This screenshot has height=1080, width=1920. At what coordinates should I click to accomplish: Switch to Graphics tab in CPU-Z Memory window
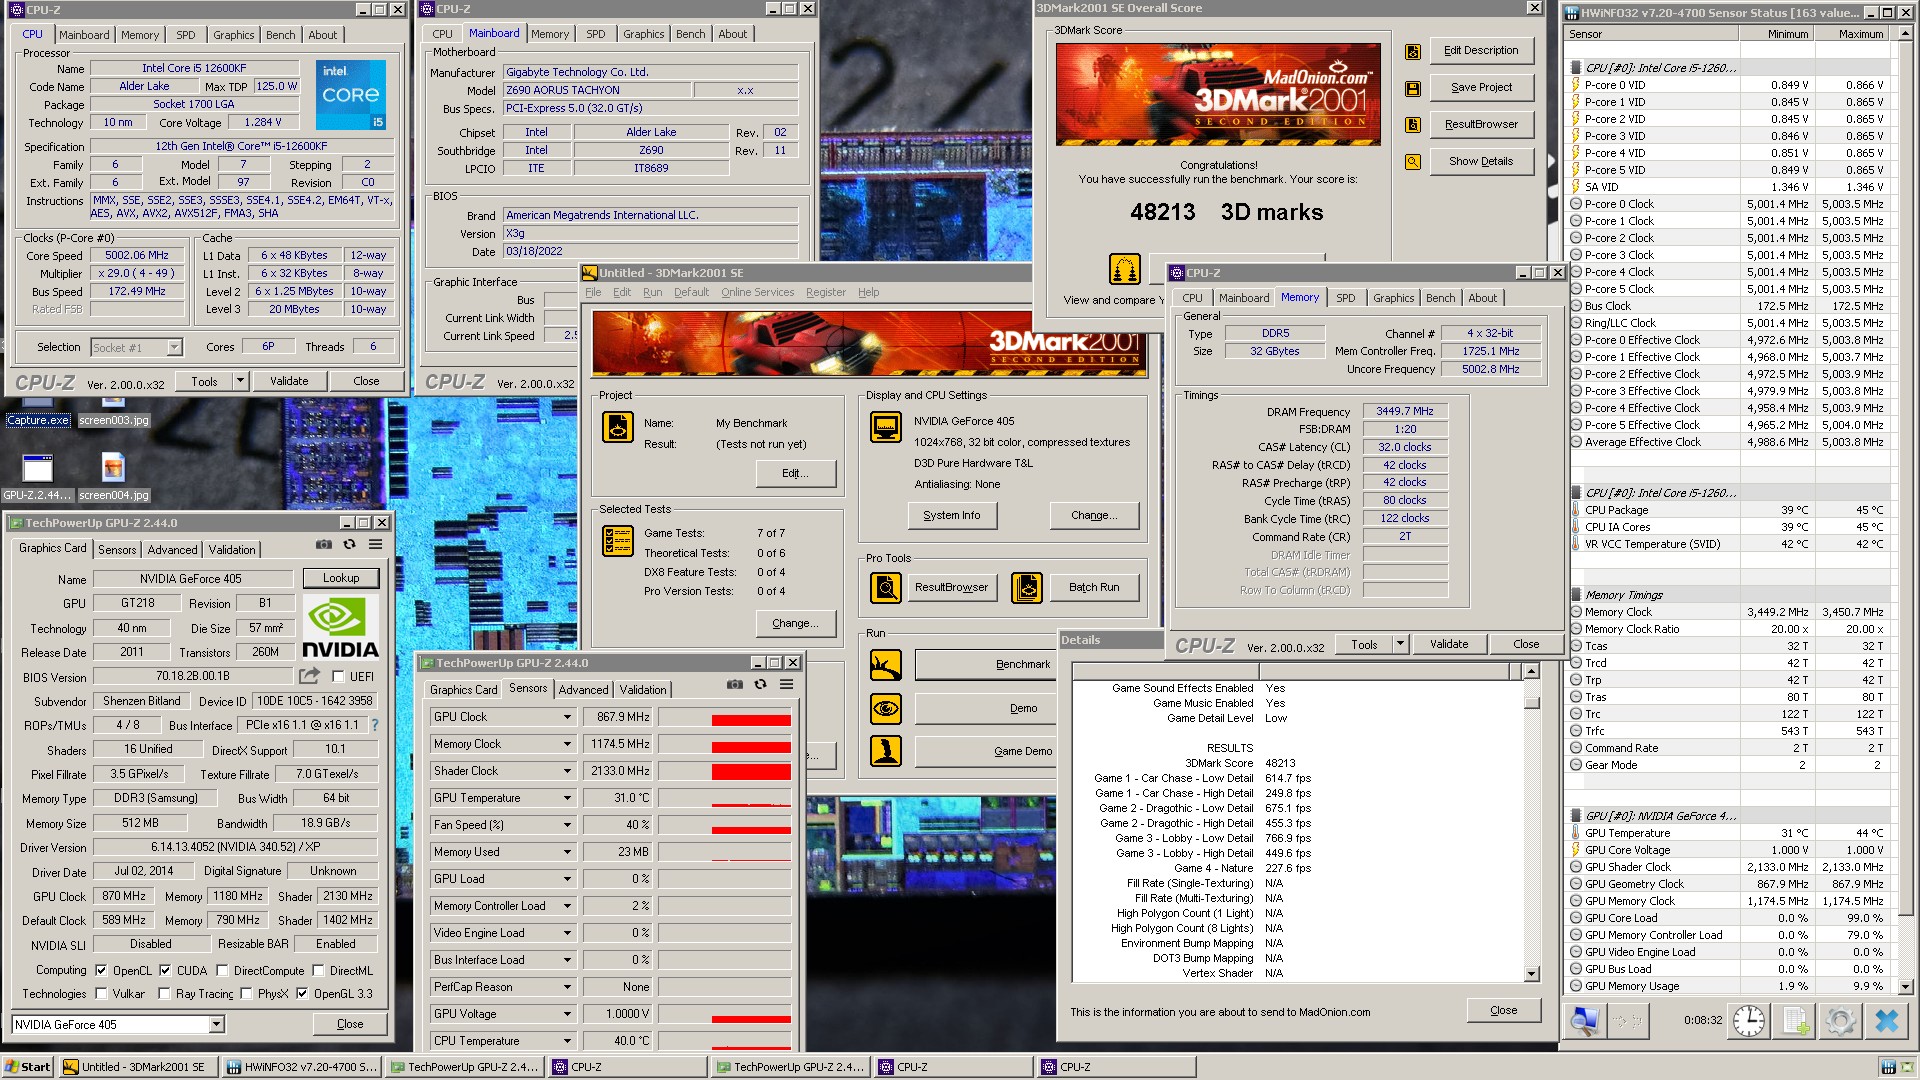coord(1393,298)
